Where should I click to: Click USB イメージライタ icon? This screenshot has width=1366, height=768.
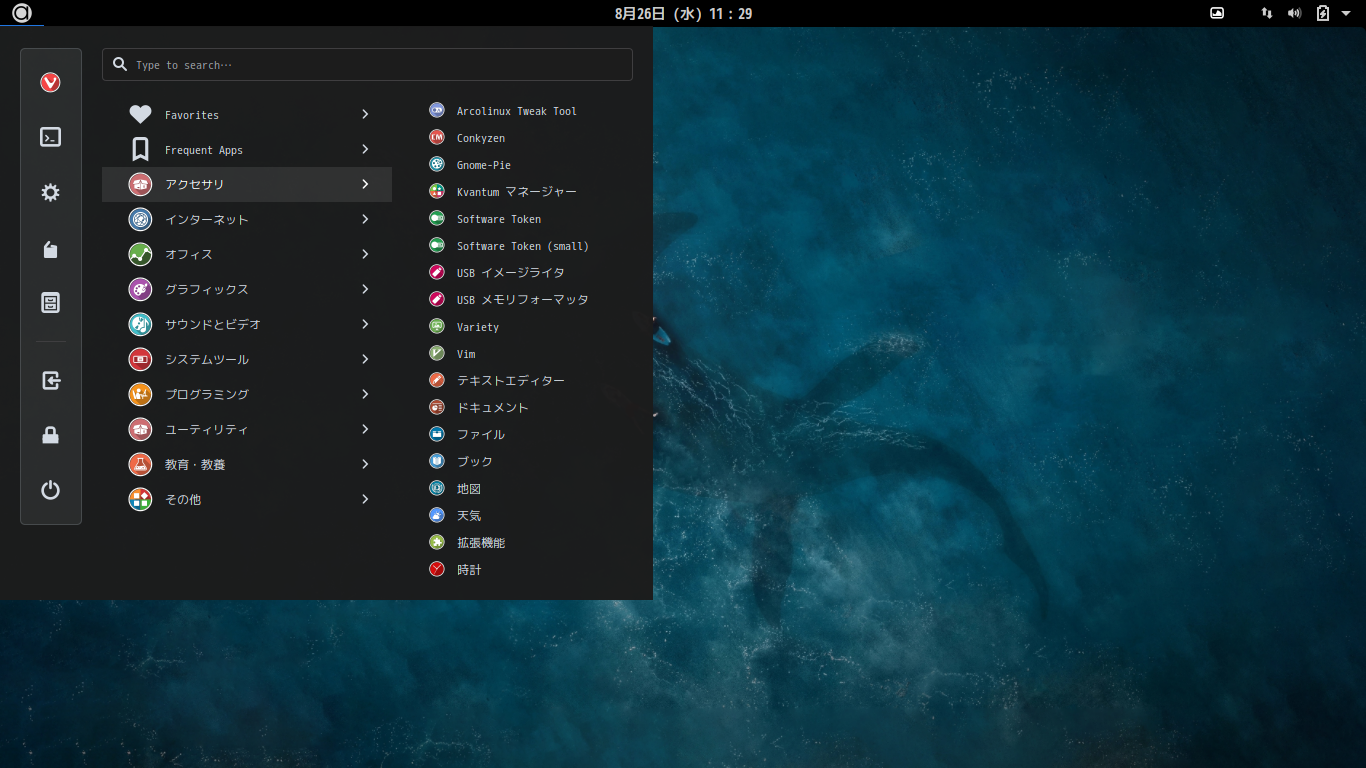(437, 273)
